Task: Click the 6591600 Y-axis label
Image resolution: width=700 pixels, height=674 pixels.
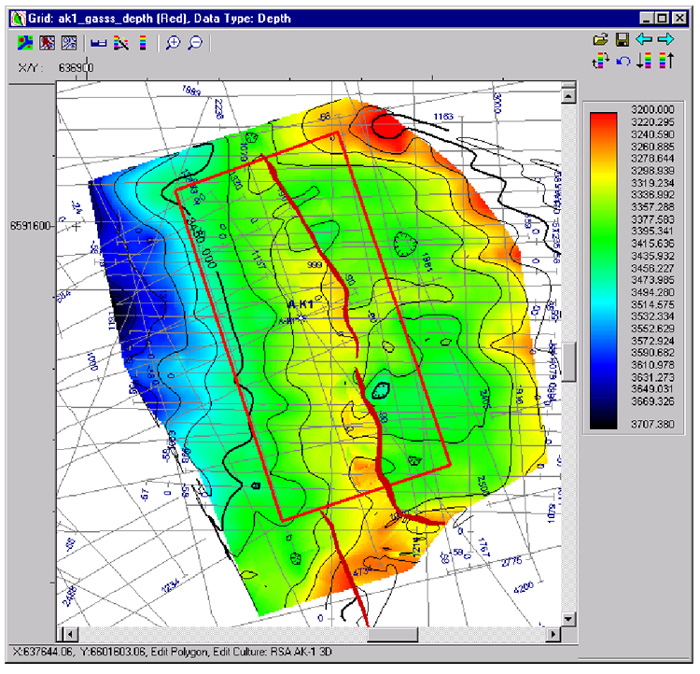Action: tap(30, 226)
